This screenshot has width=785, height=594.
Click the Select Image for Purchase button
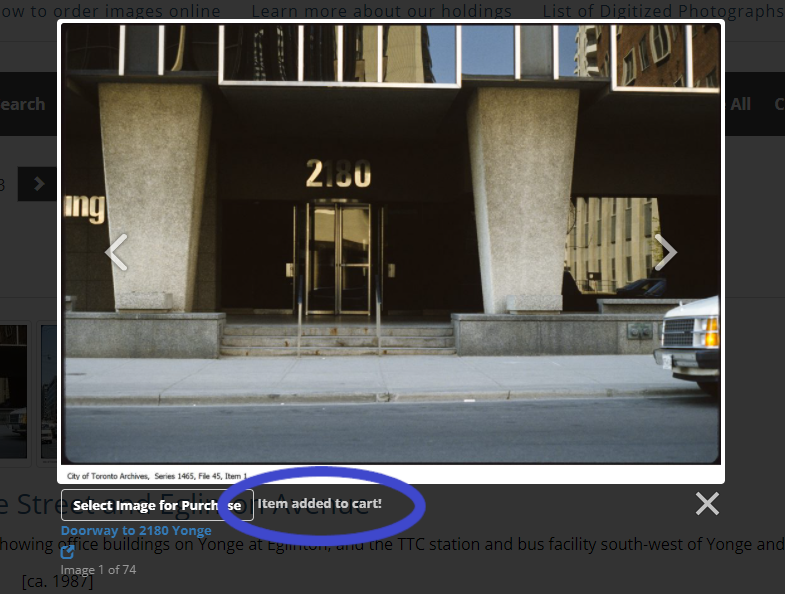click(157, 505)
